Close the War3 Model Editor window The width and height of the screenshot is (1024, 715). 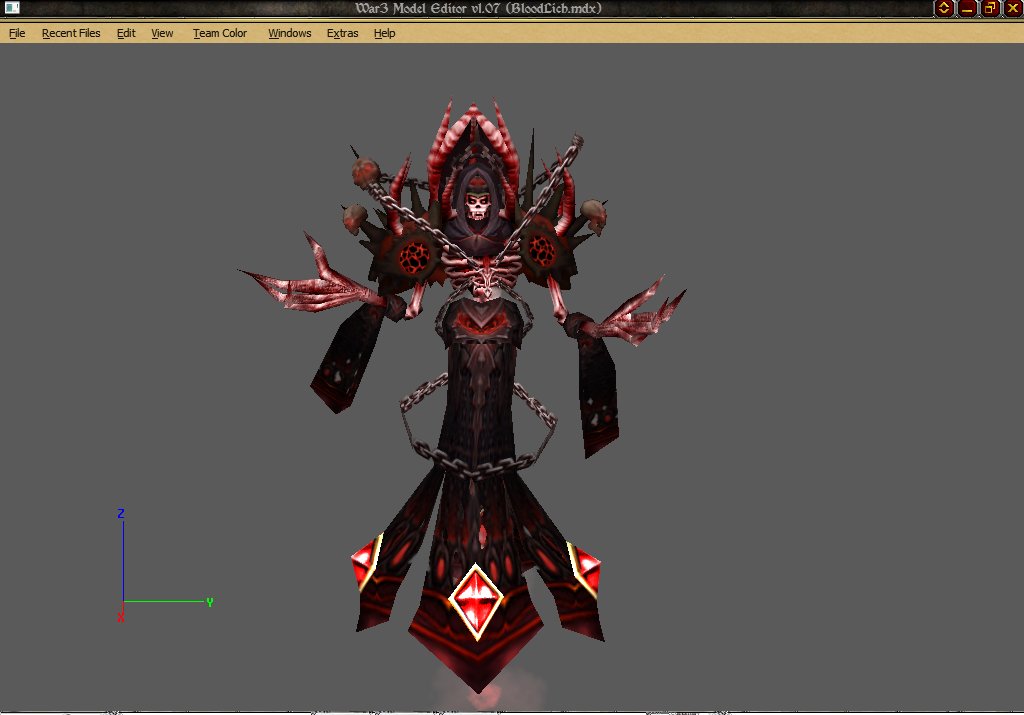(1013, 8)
